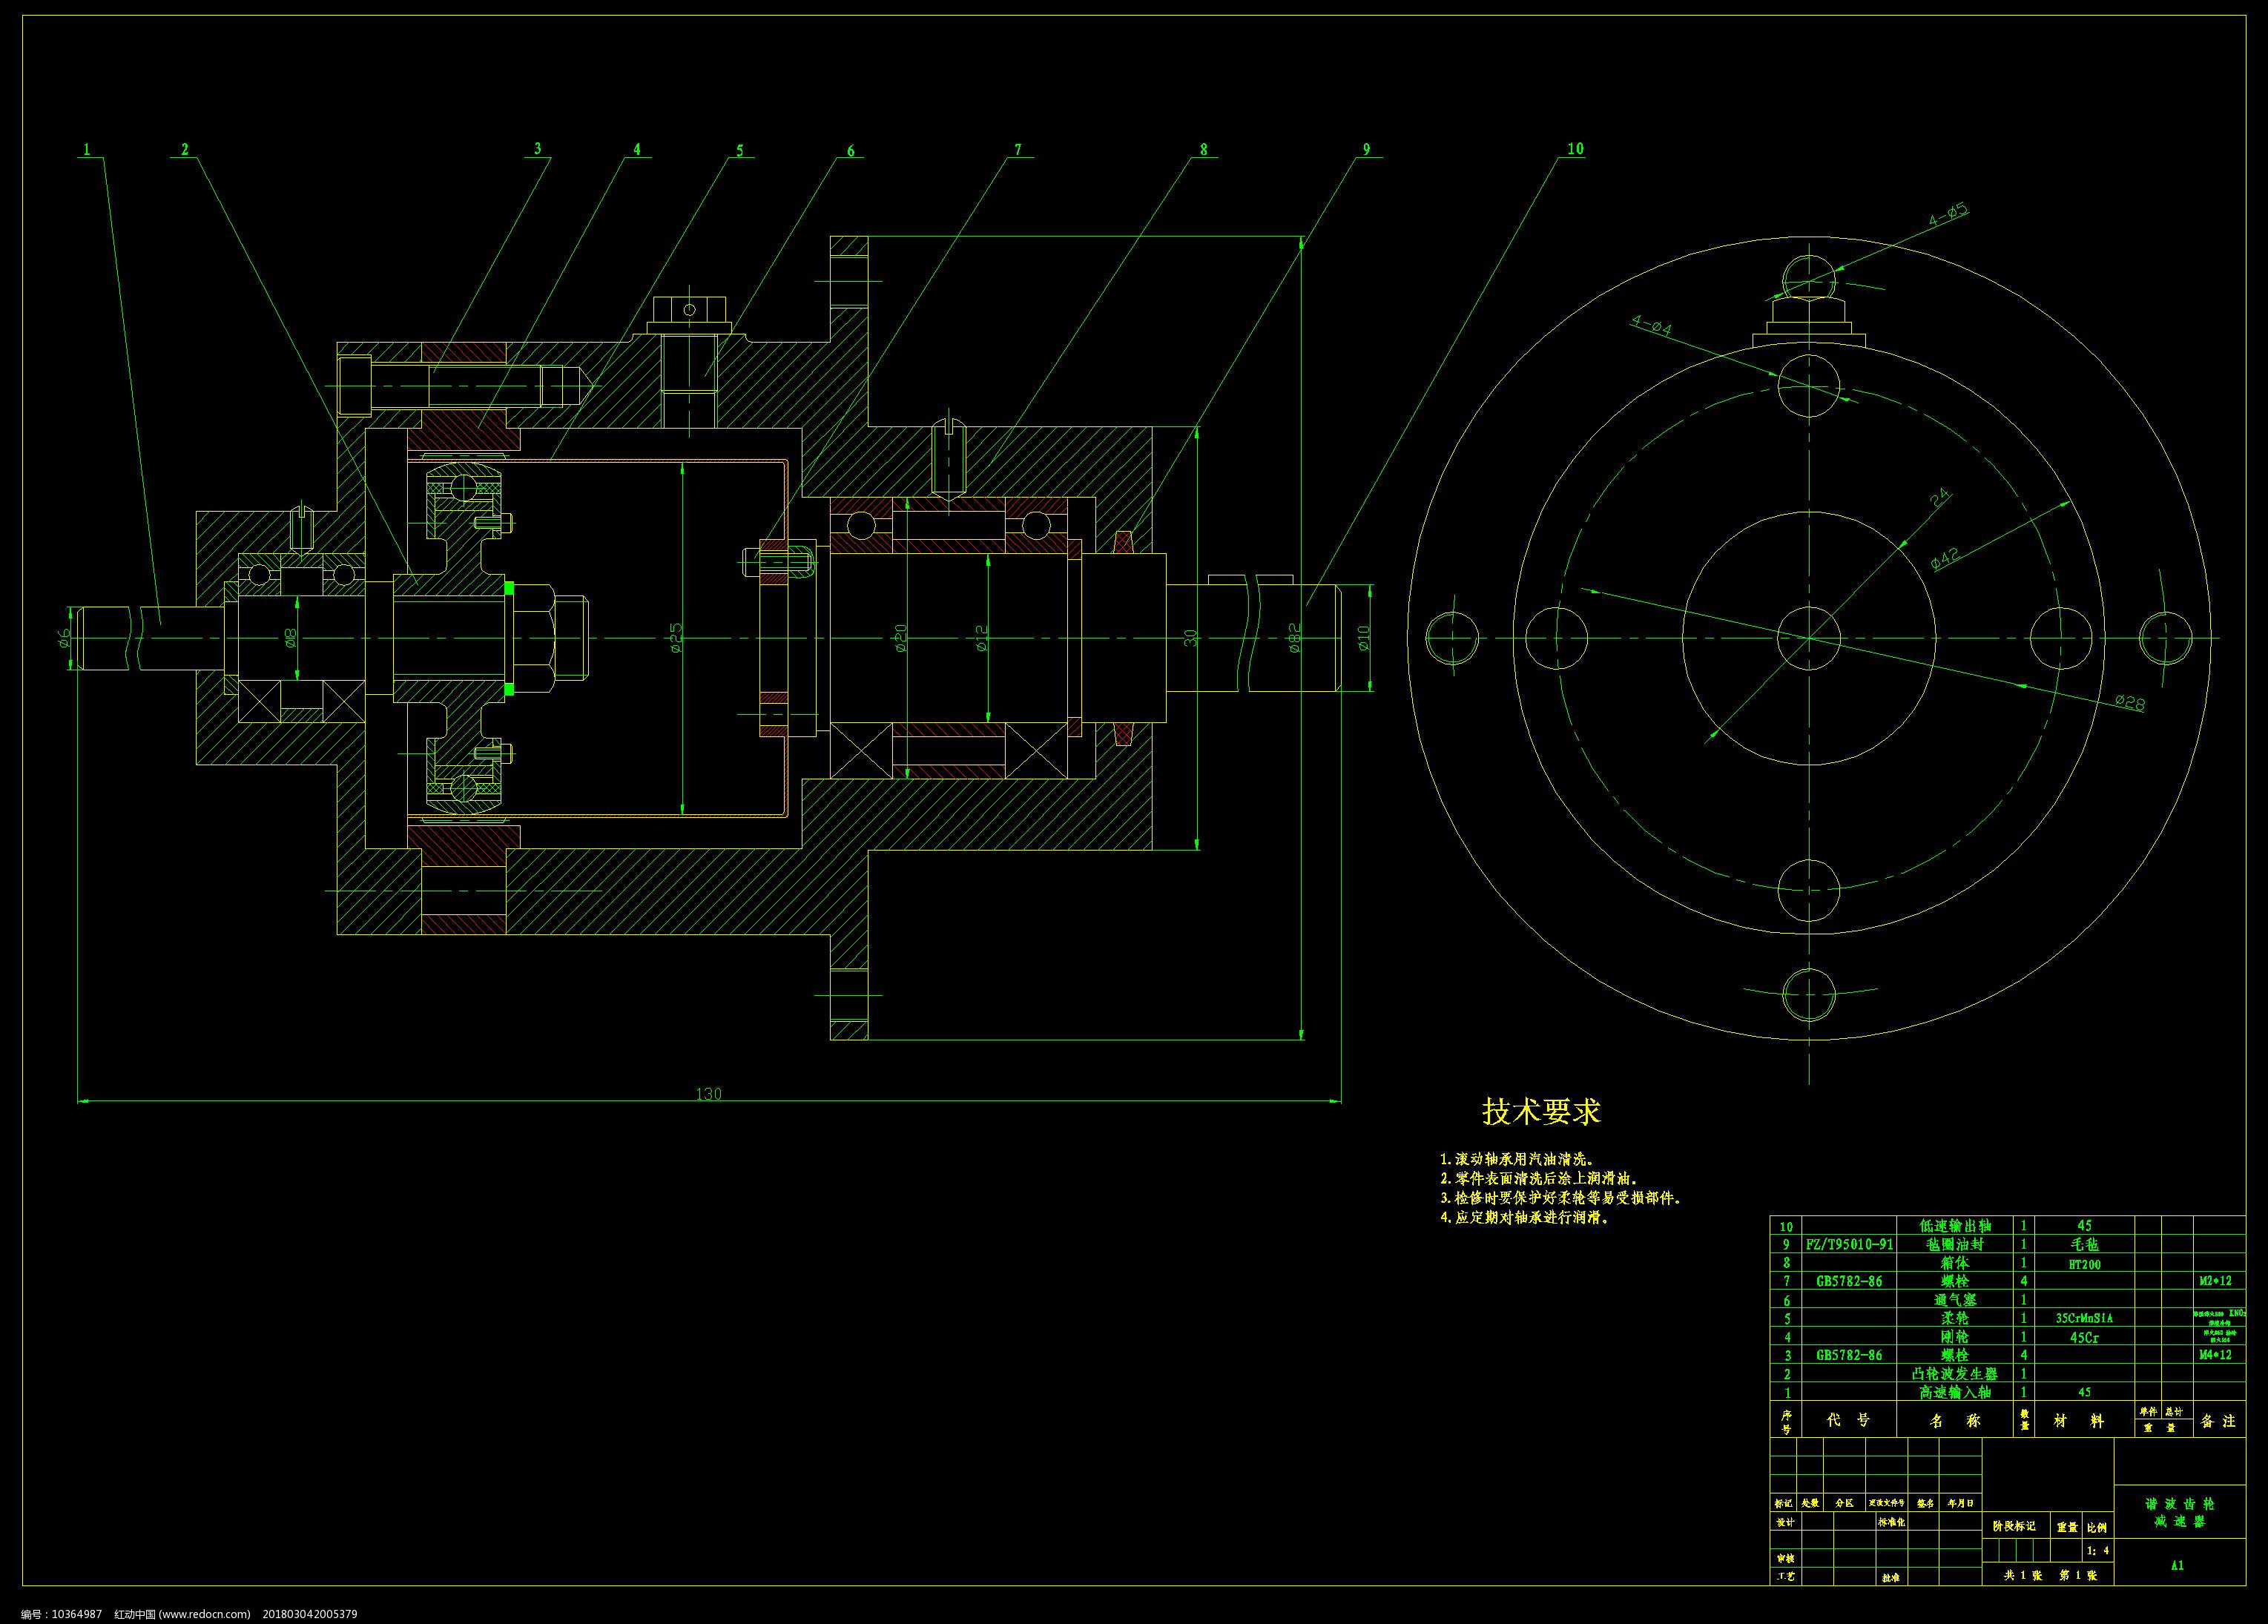Select the 'HT200' material cell
This screenshot has width=2268, height=1624.
tap(2084, 1264)
